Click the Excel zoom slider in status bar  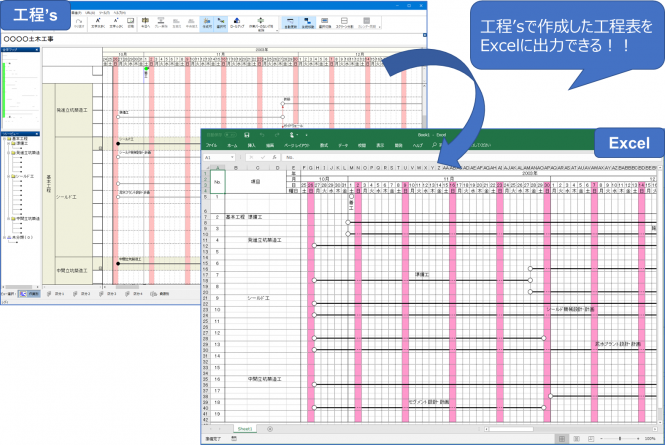tap(618, 439)
